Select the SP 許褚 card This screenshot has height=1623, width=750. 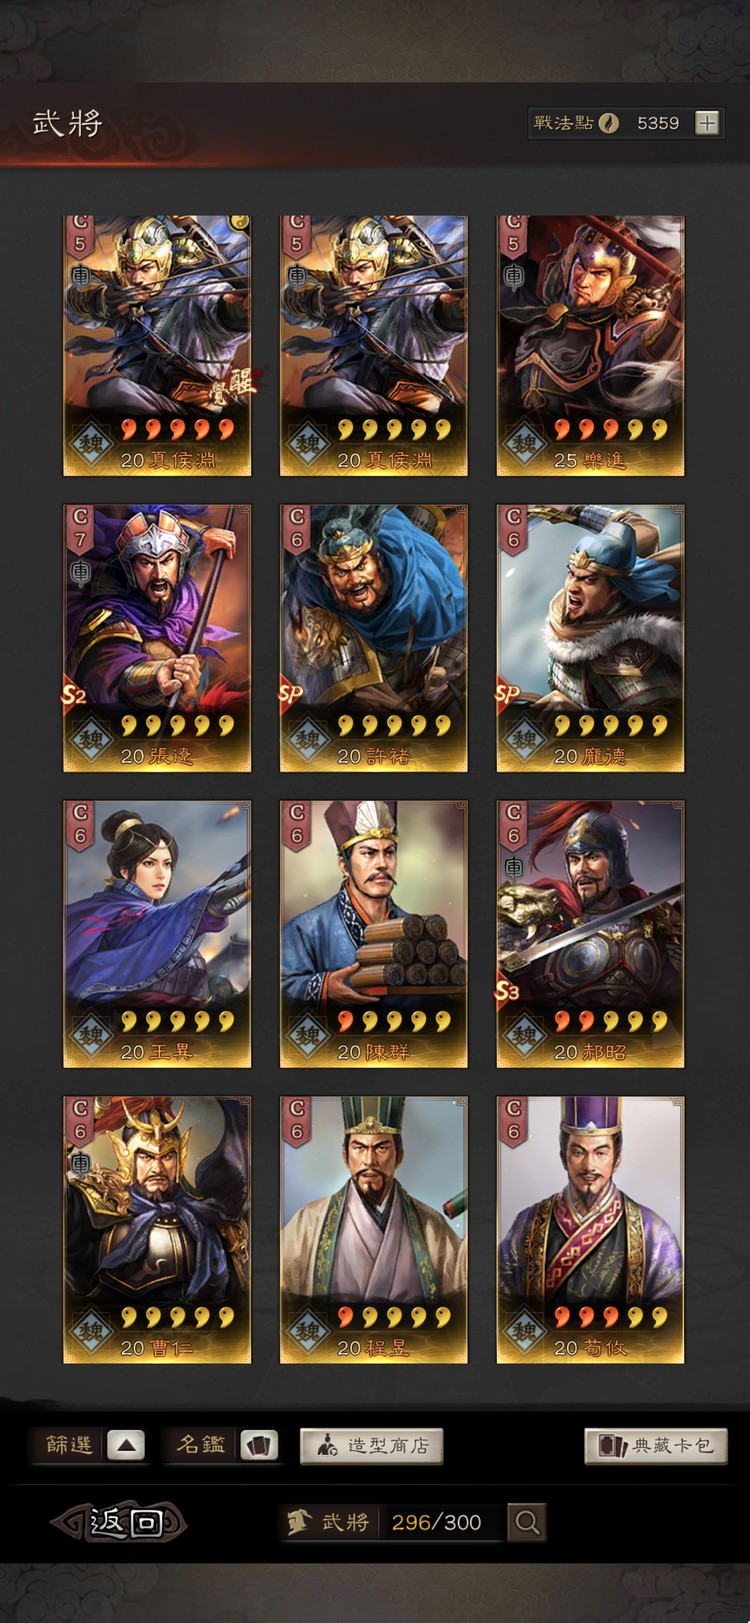[x=373, y=638]
